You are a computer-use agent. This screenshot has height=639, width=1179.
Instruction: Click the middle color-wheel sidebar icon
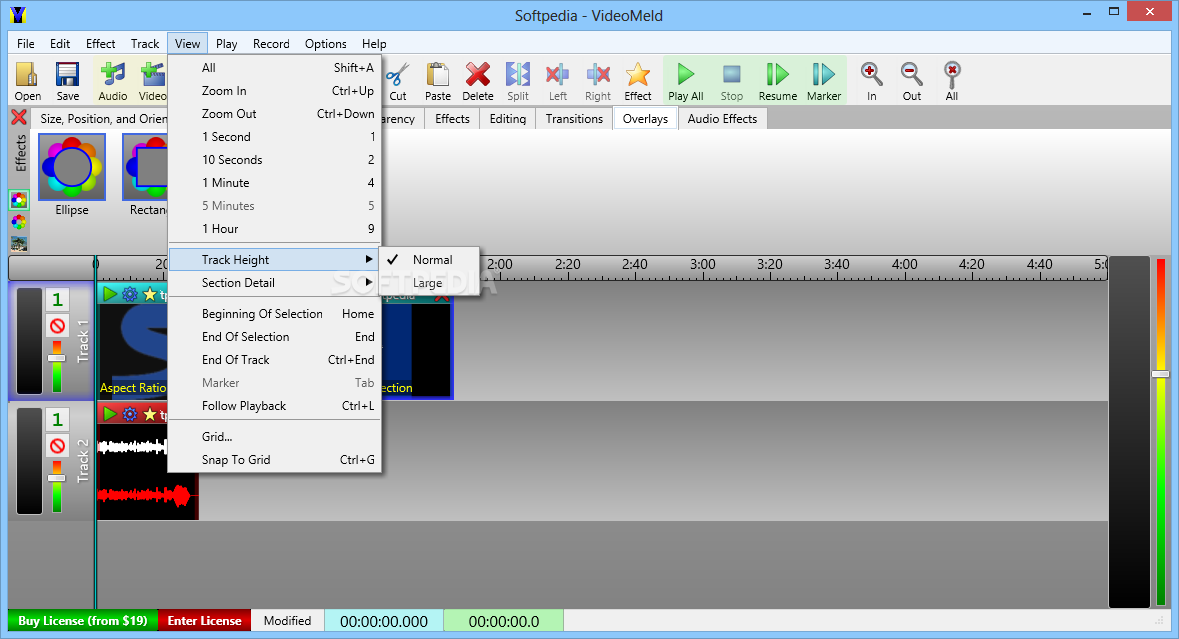(x=19, y=222)
